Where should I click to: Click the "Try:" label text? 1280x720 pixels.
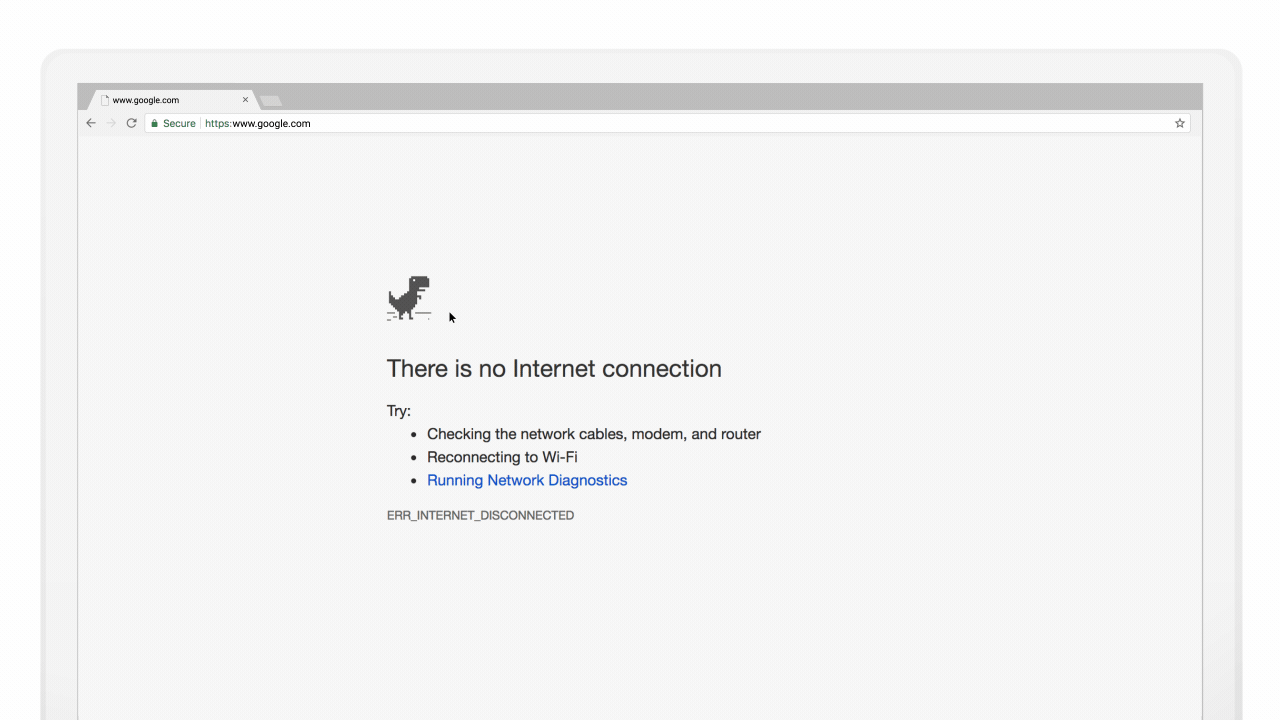[x=399, y=411]
